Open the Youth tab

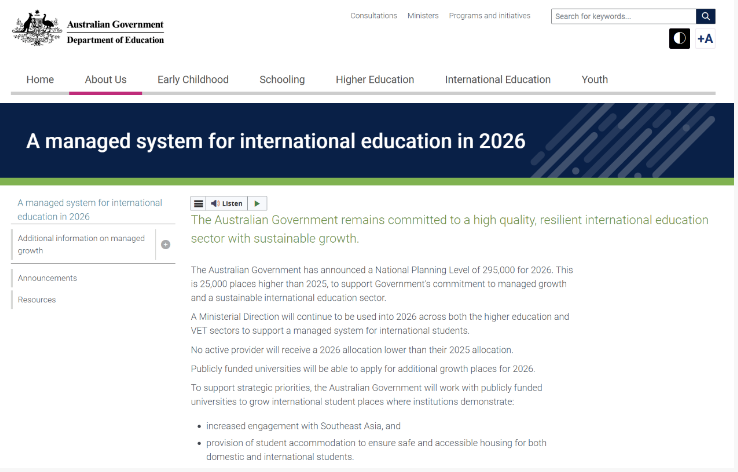point(594,80)
